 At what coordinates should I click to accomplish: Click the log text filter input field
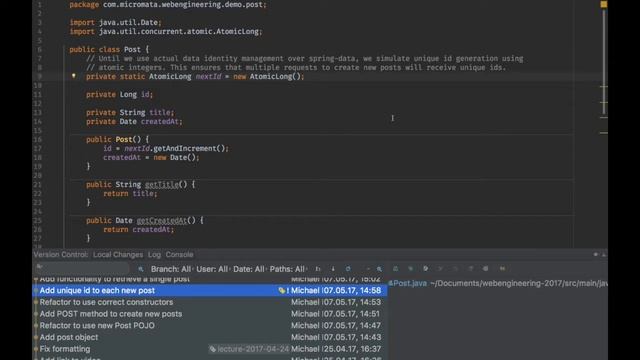pyautogui.click(x=82, y=268)
